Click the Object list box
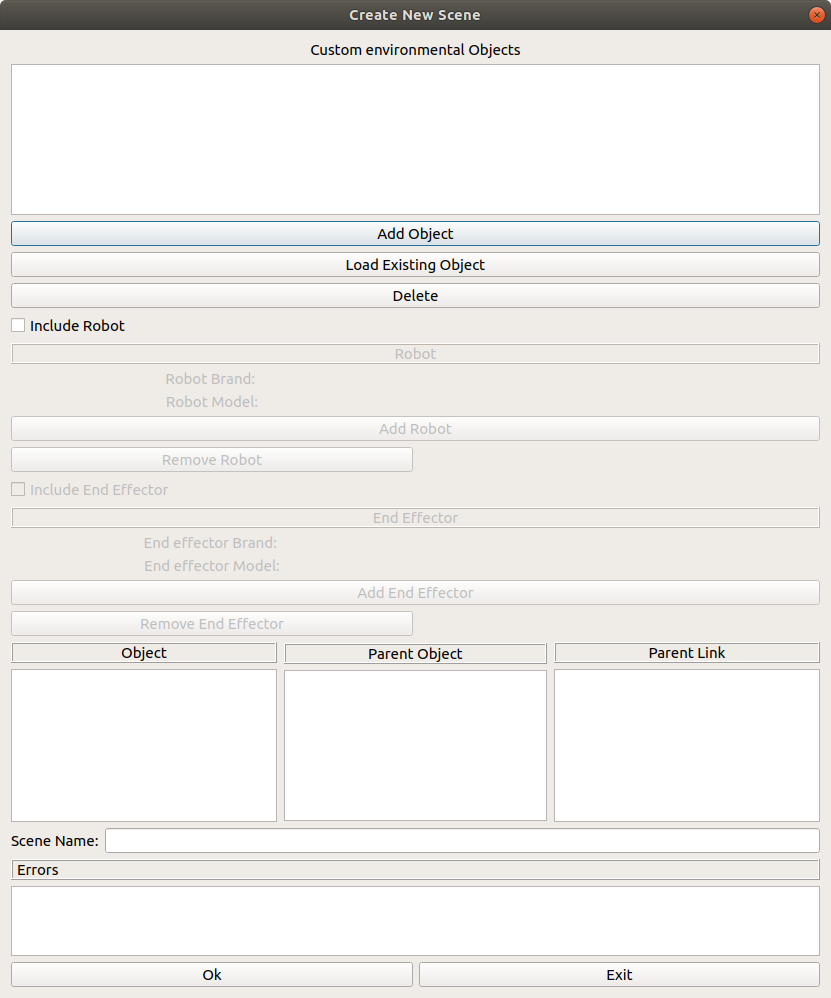The height and width of the screenshot is (998, 831). (x=144, y=745)
